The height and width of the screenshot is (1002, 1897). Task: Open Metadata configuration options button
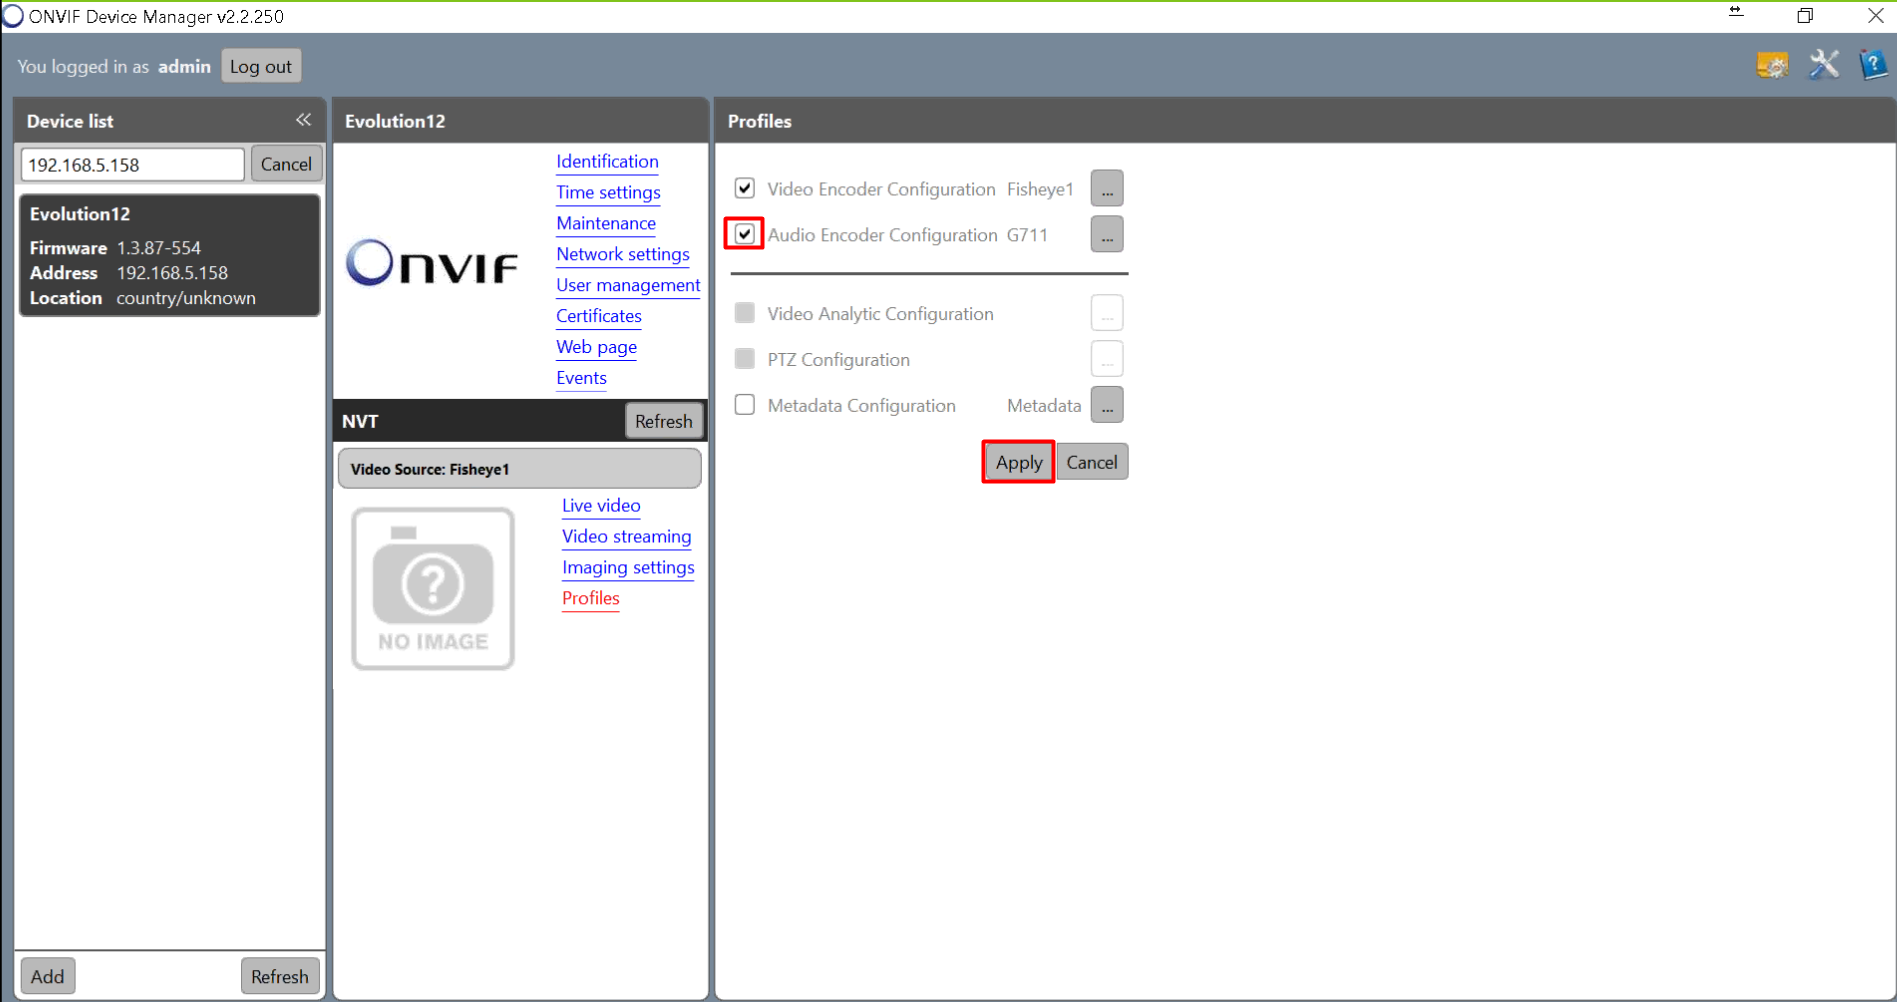pos(1106,405)
